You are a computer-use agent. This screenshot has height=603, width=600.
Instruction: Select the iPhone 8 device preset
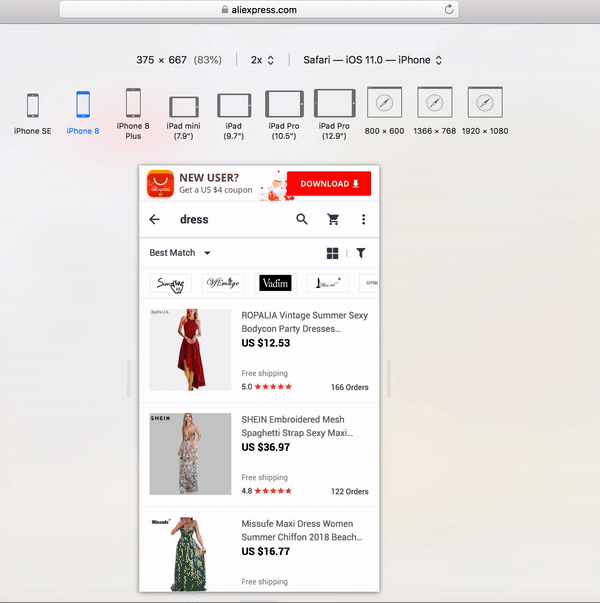point(83,114)
